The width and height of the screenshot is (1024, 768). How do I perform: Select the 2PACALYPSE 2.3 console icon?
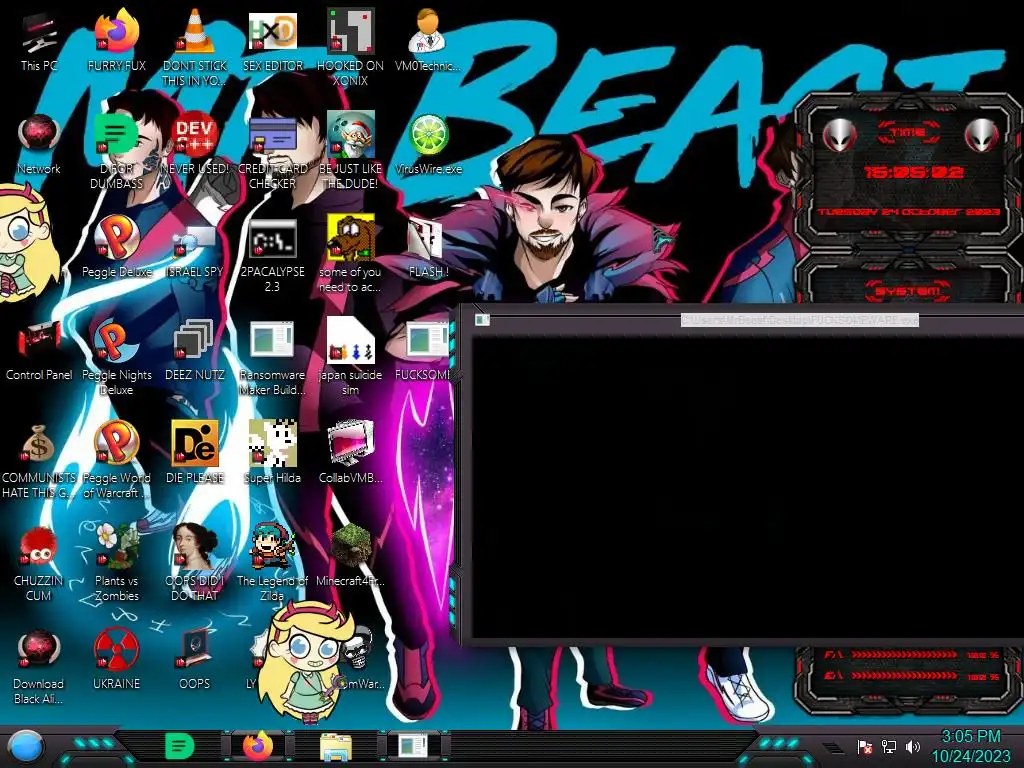point(272,253)
